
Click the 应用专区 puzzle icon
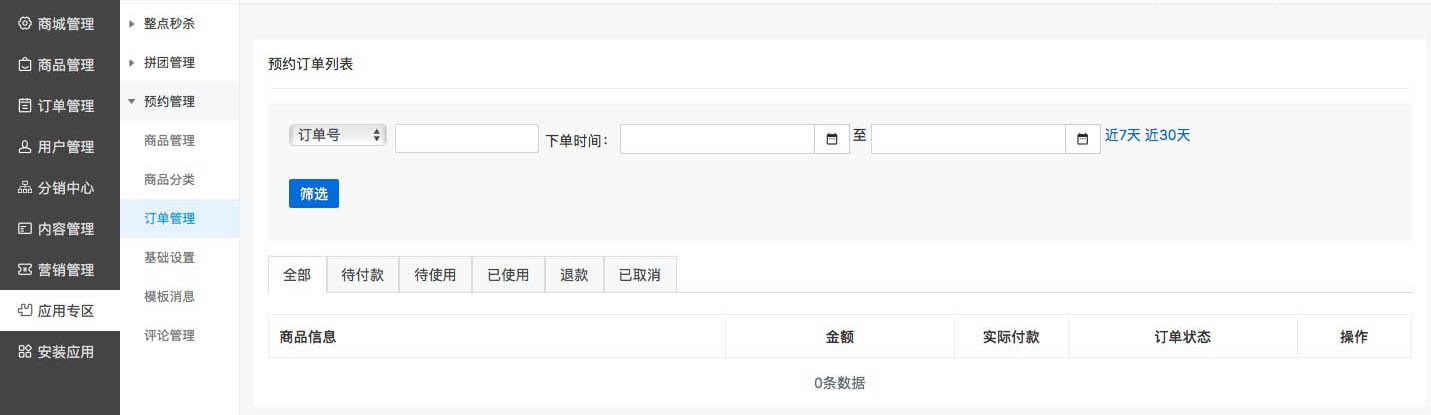[25, 310]
